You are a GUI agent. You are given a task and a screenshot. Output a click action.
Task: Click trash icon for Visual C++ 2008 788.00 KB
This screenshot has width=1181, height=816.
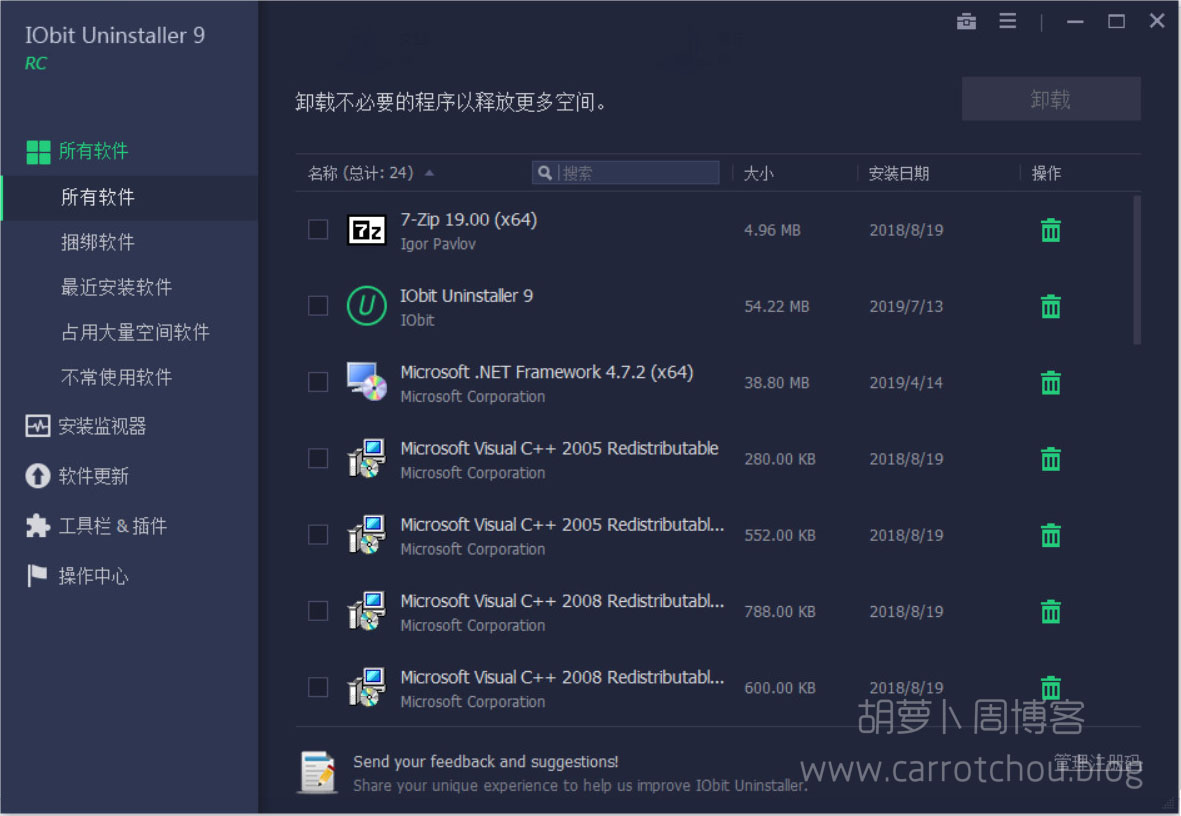click(x=1050, y=611)
